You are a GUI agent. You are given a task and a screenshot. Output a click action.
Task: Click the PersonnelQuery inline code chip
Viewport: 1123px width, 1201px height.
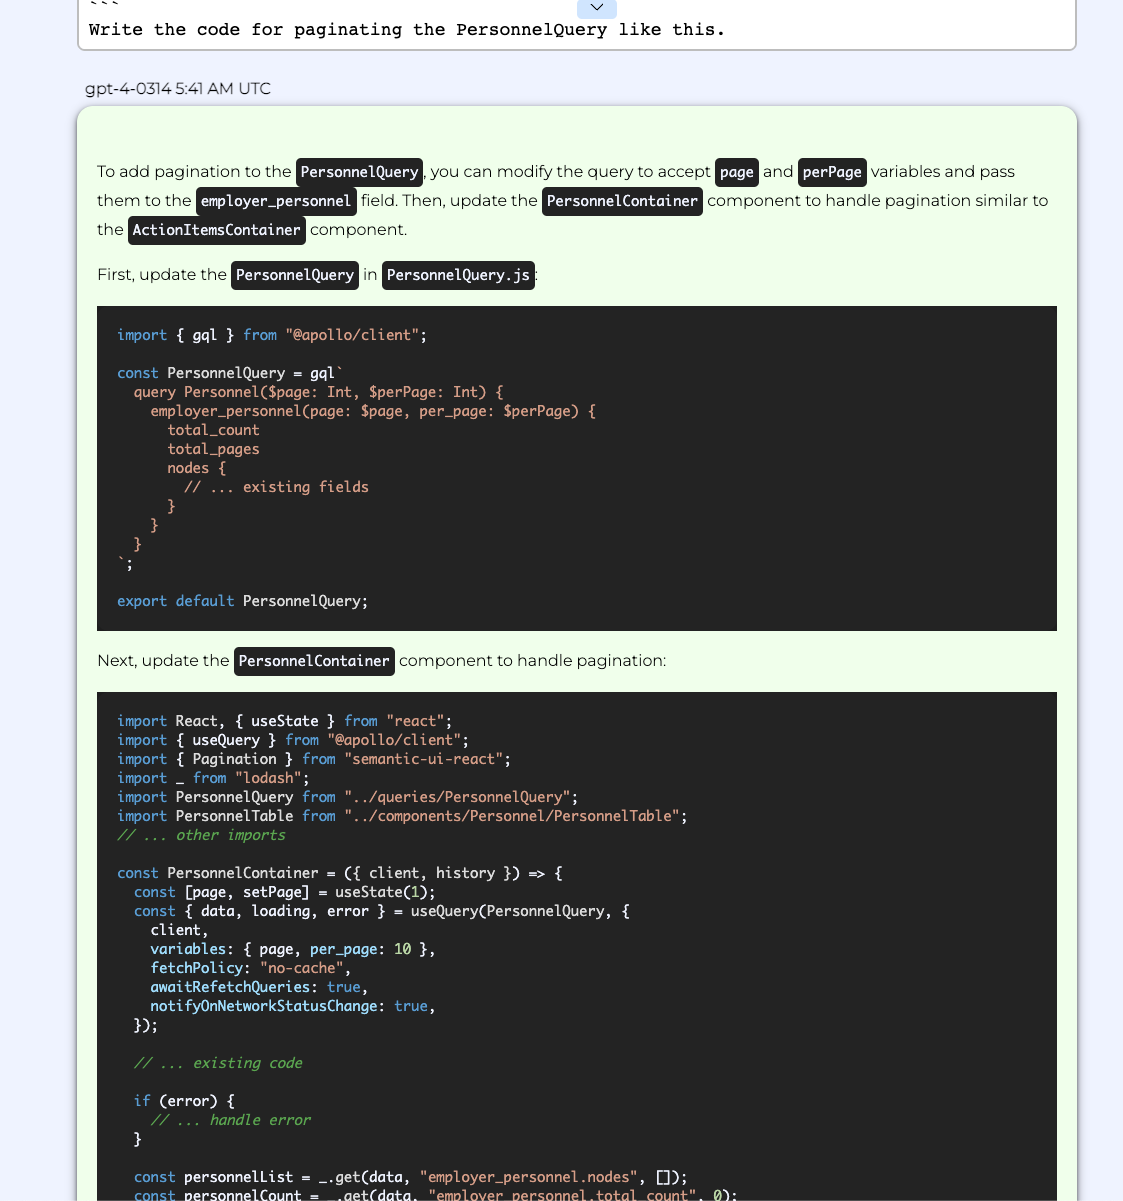359,172
